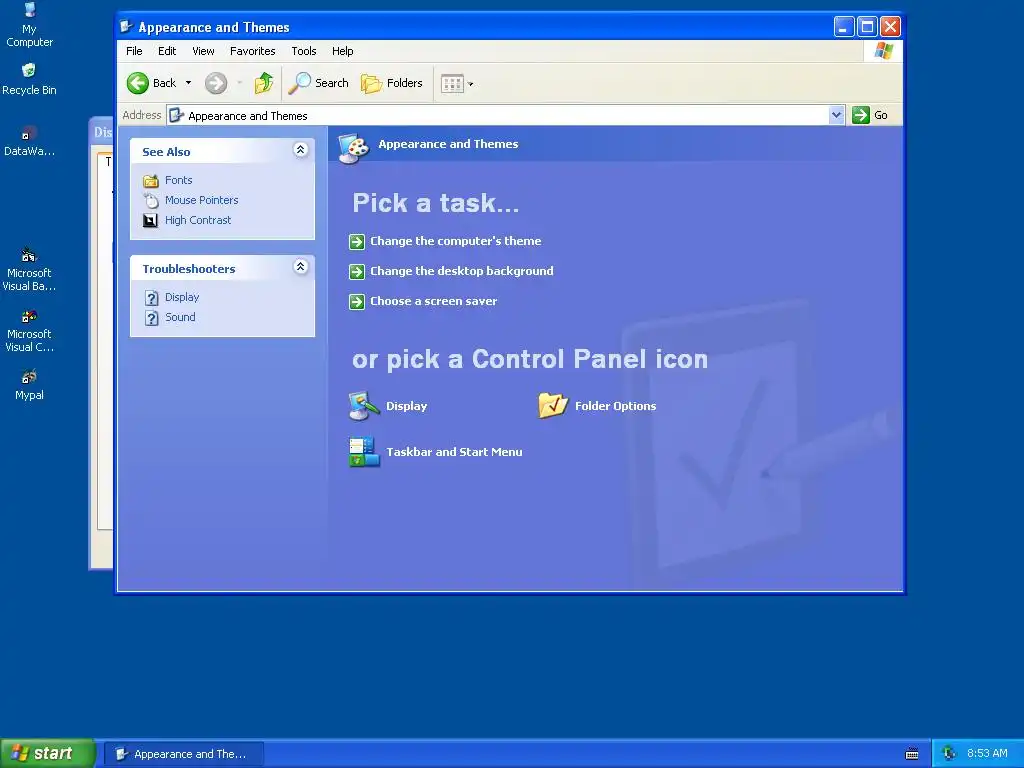Open the Sound troubleshooter link
Screen dimensions: 1024x768
(x=180, y=317)
